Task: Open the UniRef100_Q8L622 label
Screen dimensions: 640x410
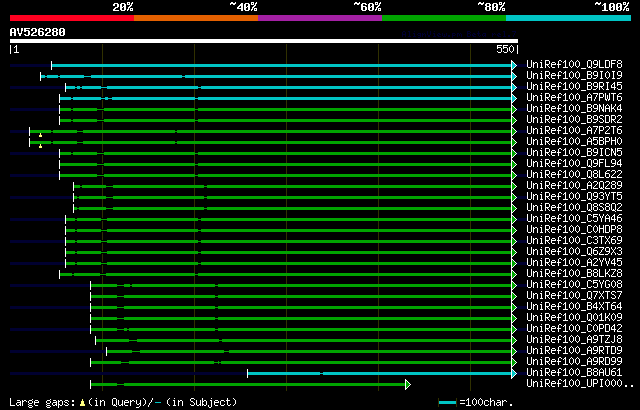Action: point(574,175)
